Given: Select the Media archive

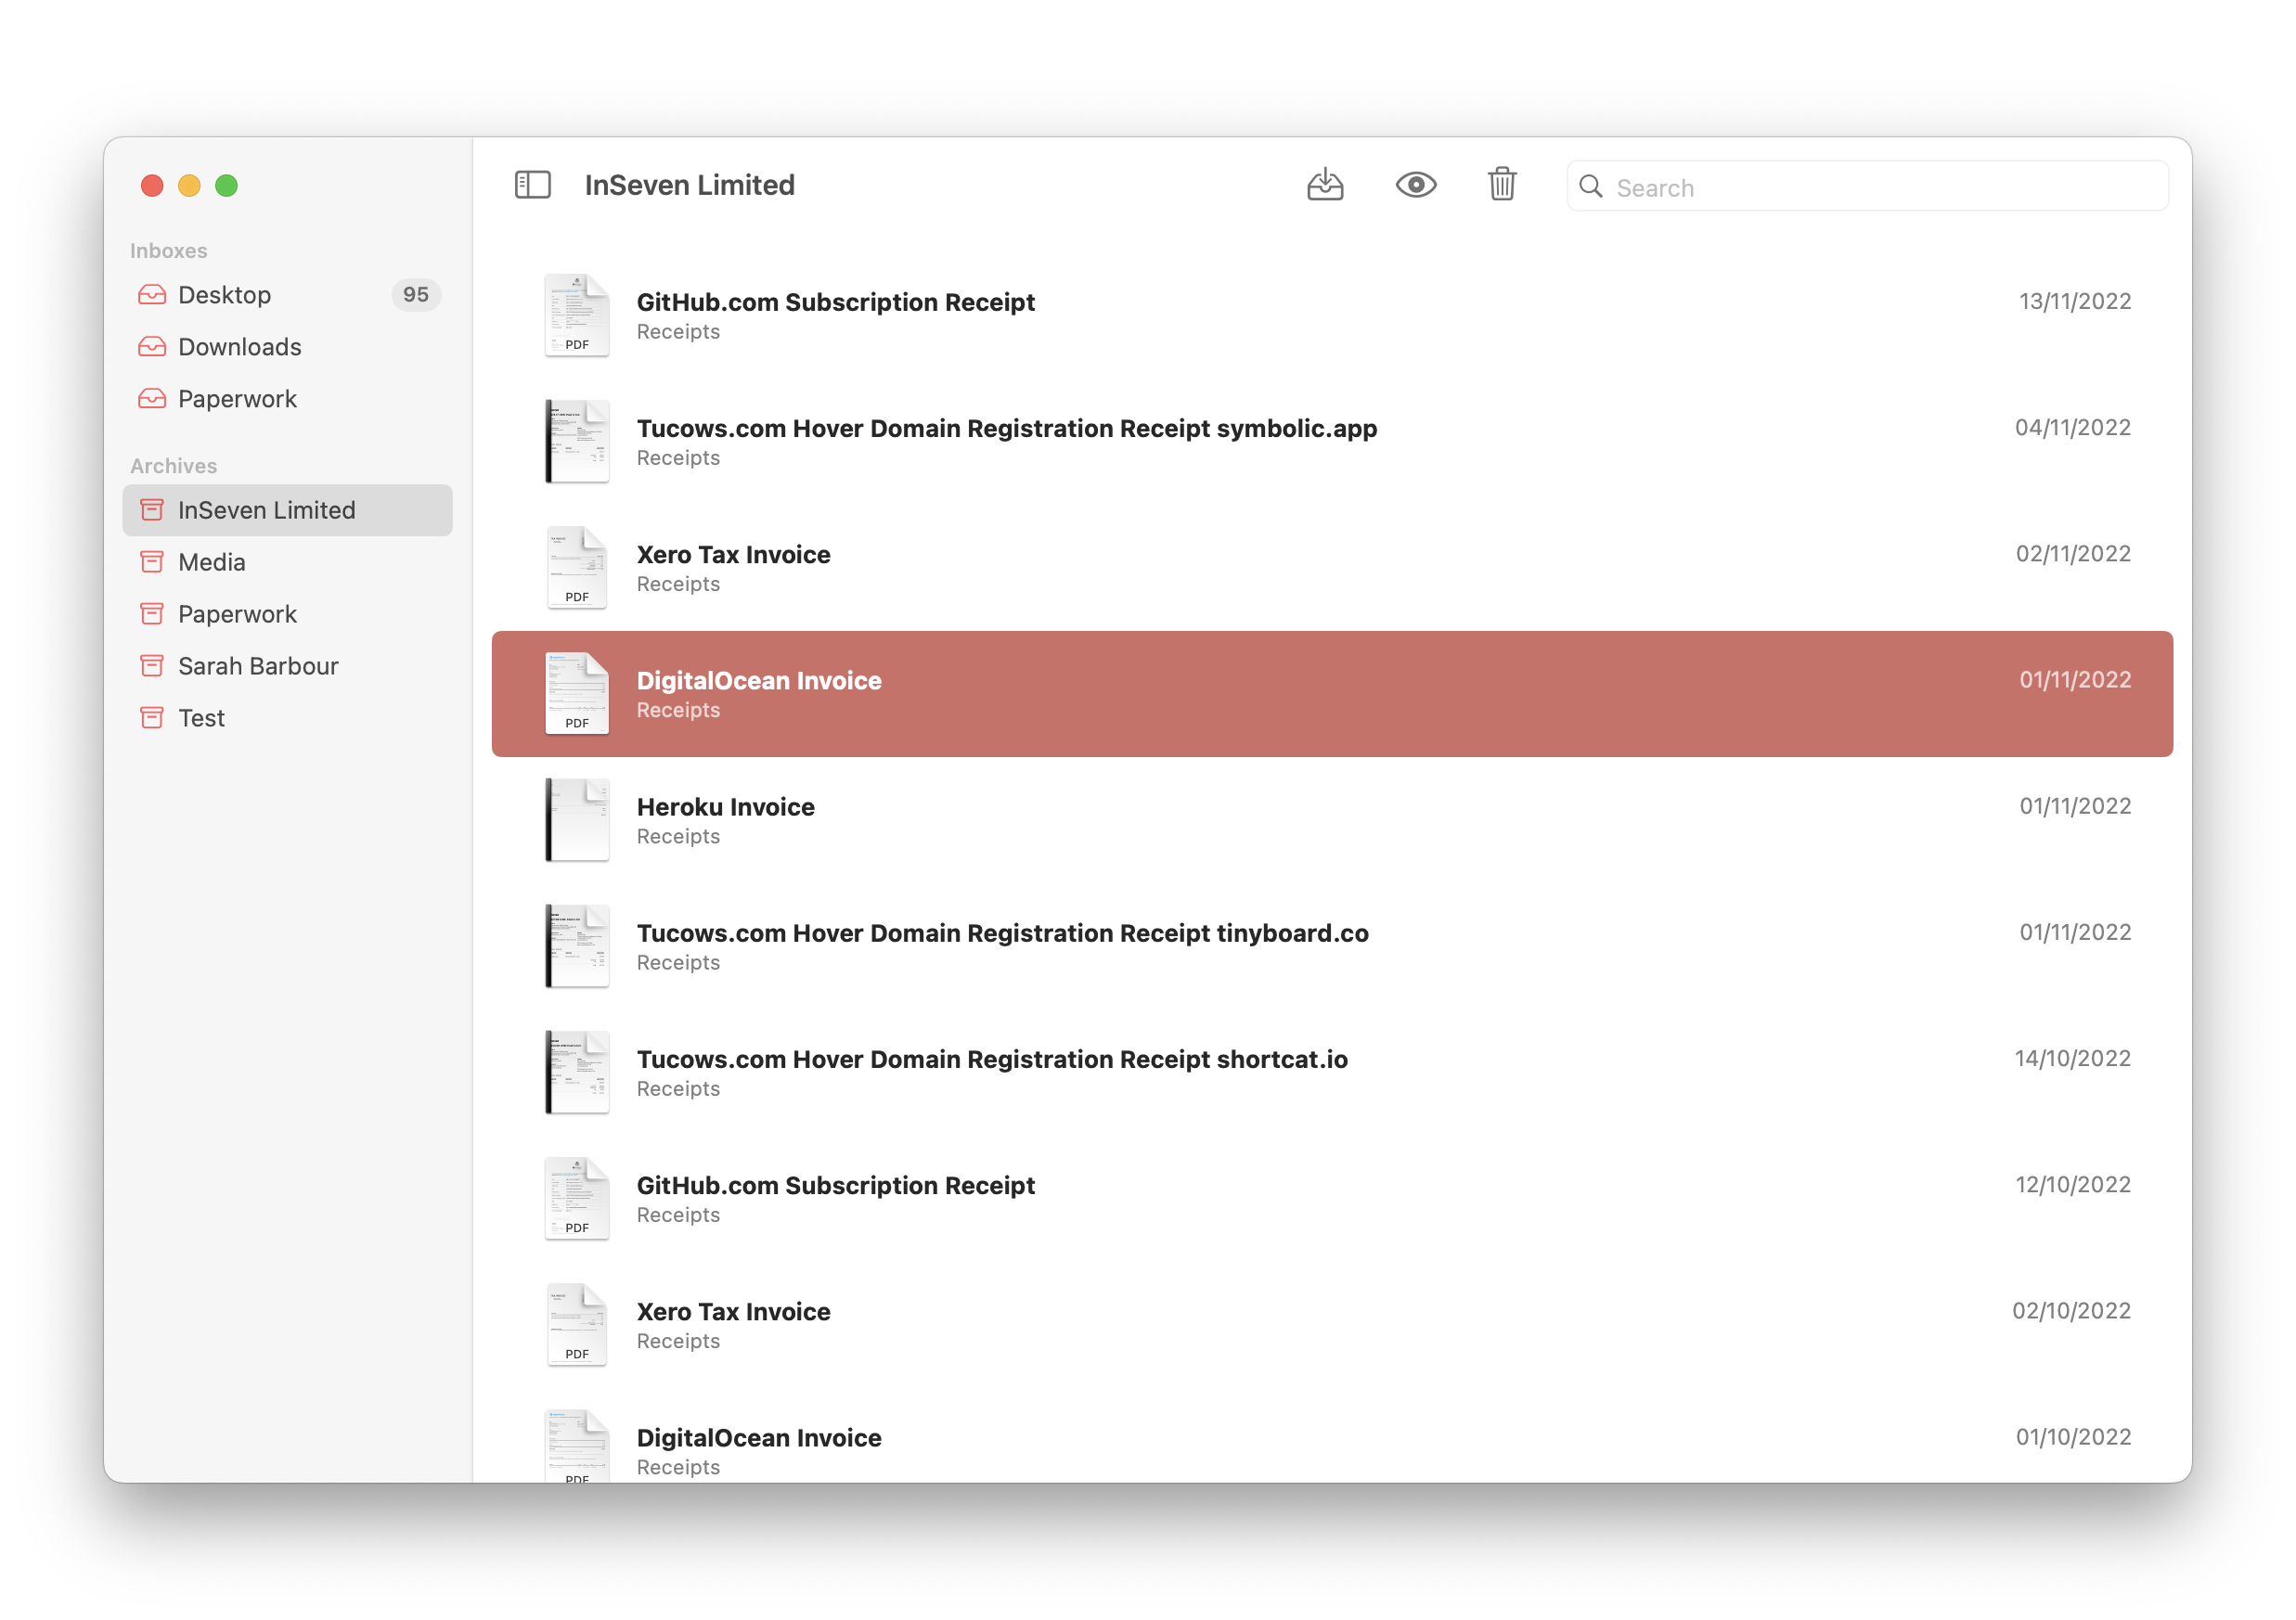Looking at the screenshot, I should point(287,562).
